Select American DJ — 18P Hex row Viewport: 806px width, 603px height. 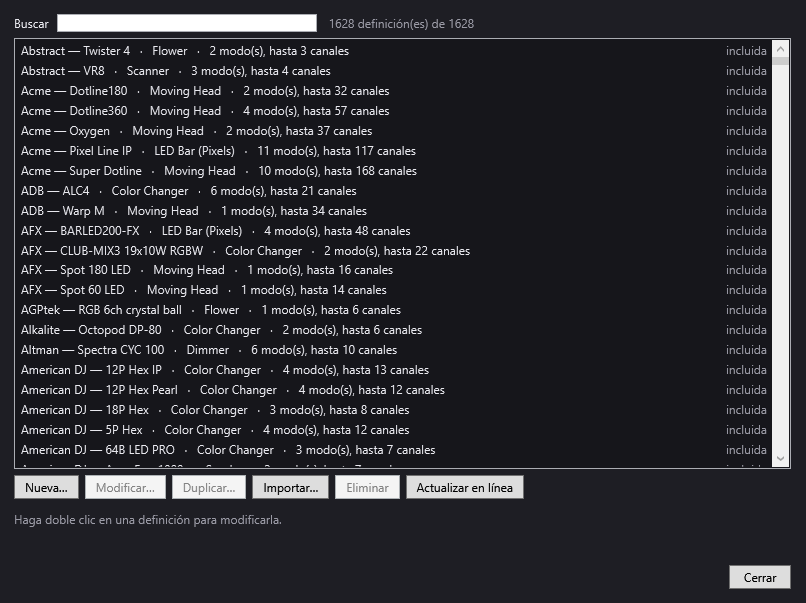393,411
